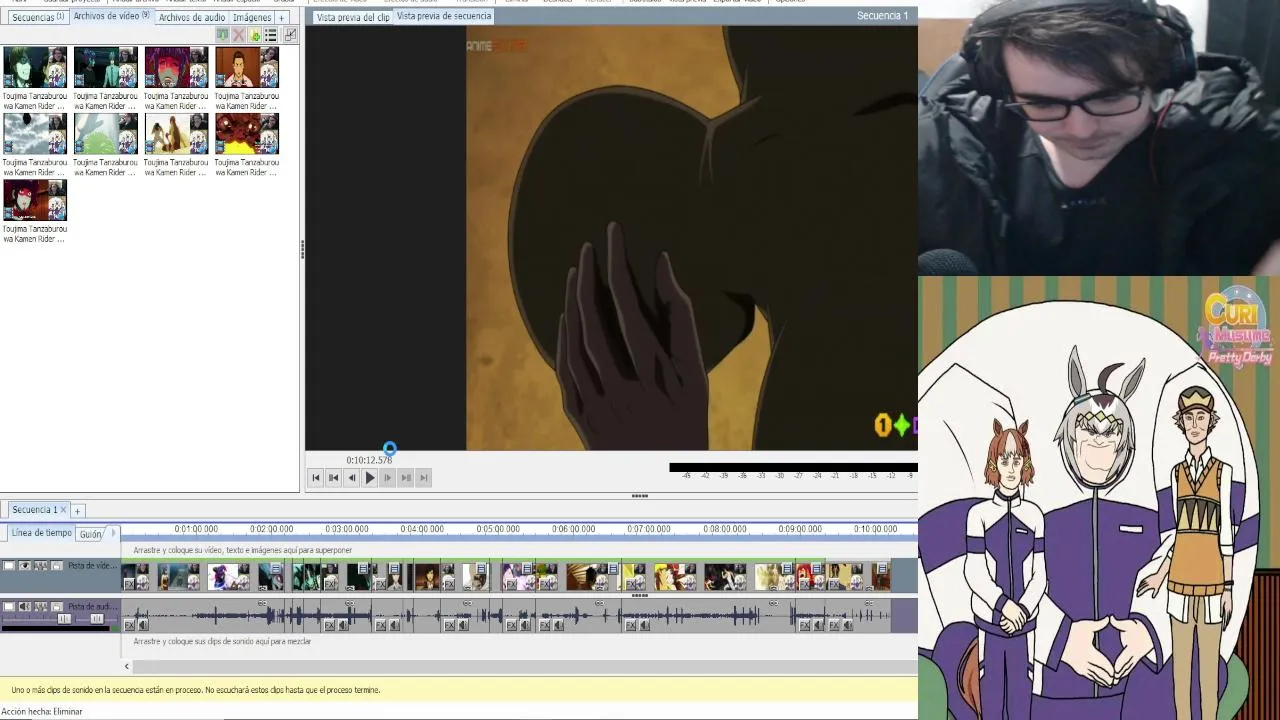Click the green add-to-sequence icon in the bin toolbar

[223, 35]
